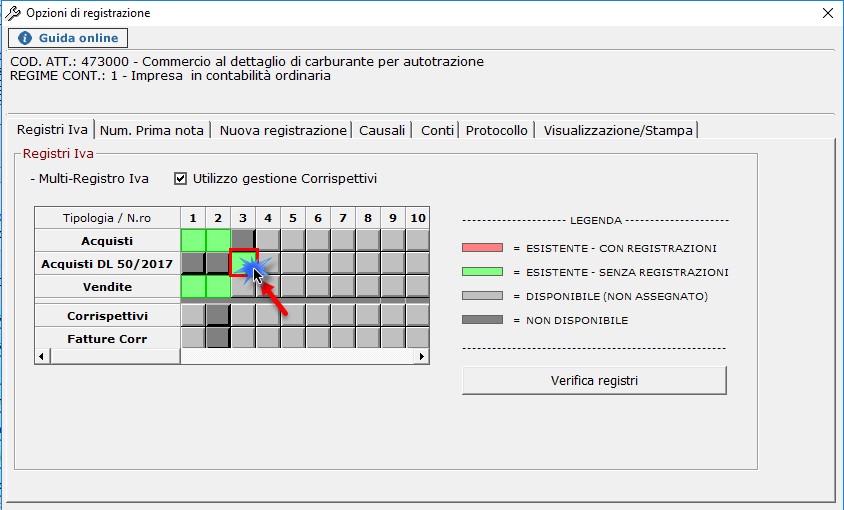Click the Vendite row label
Image resolution: width=844 pixels, height=510 pixels.
107,287
